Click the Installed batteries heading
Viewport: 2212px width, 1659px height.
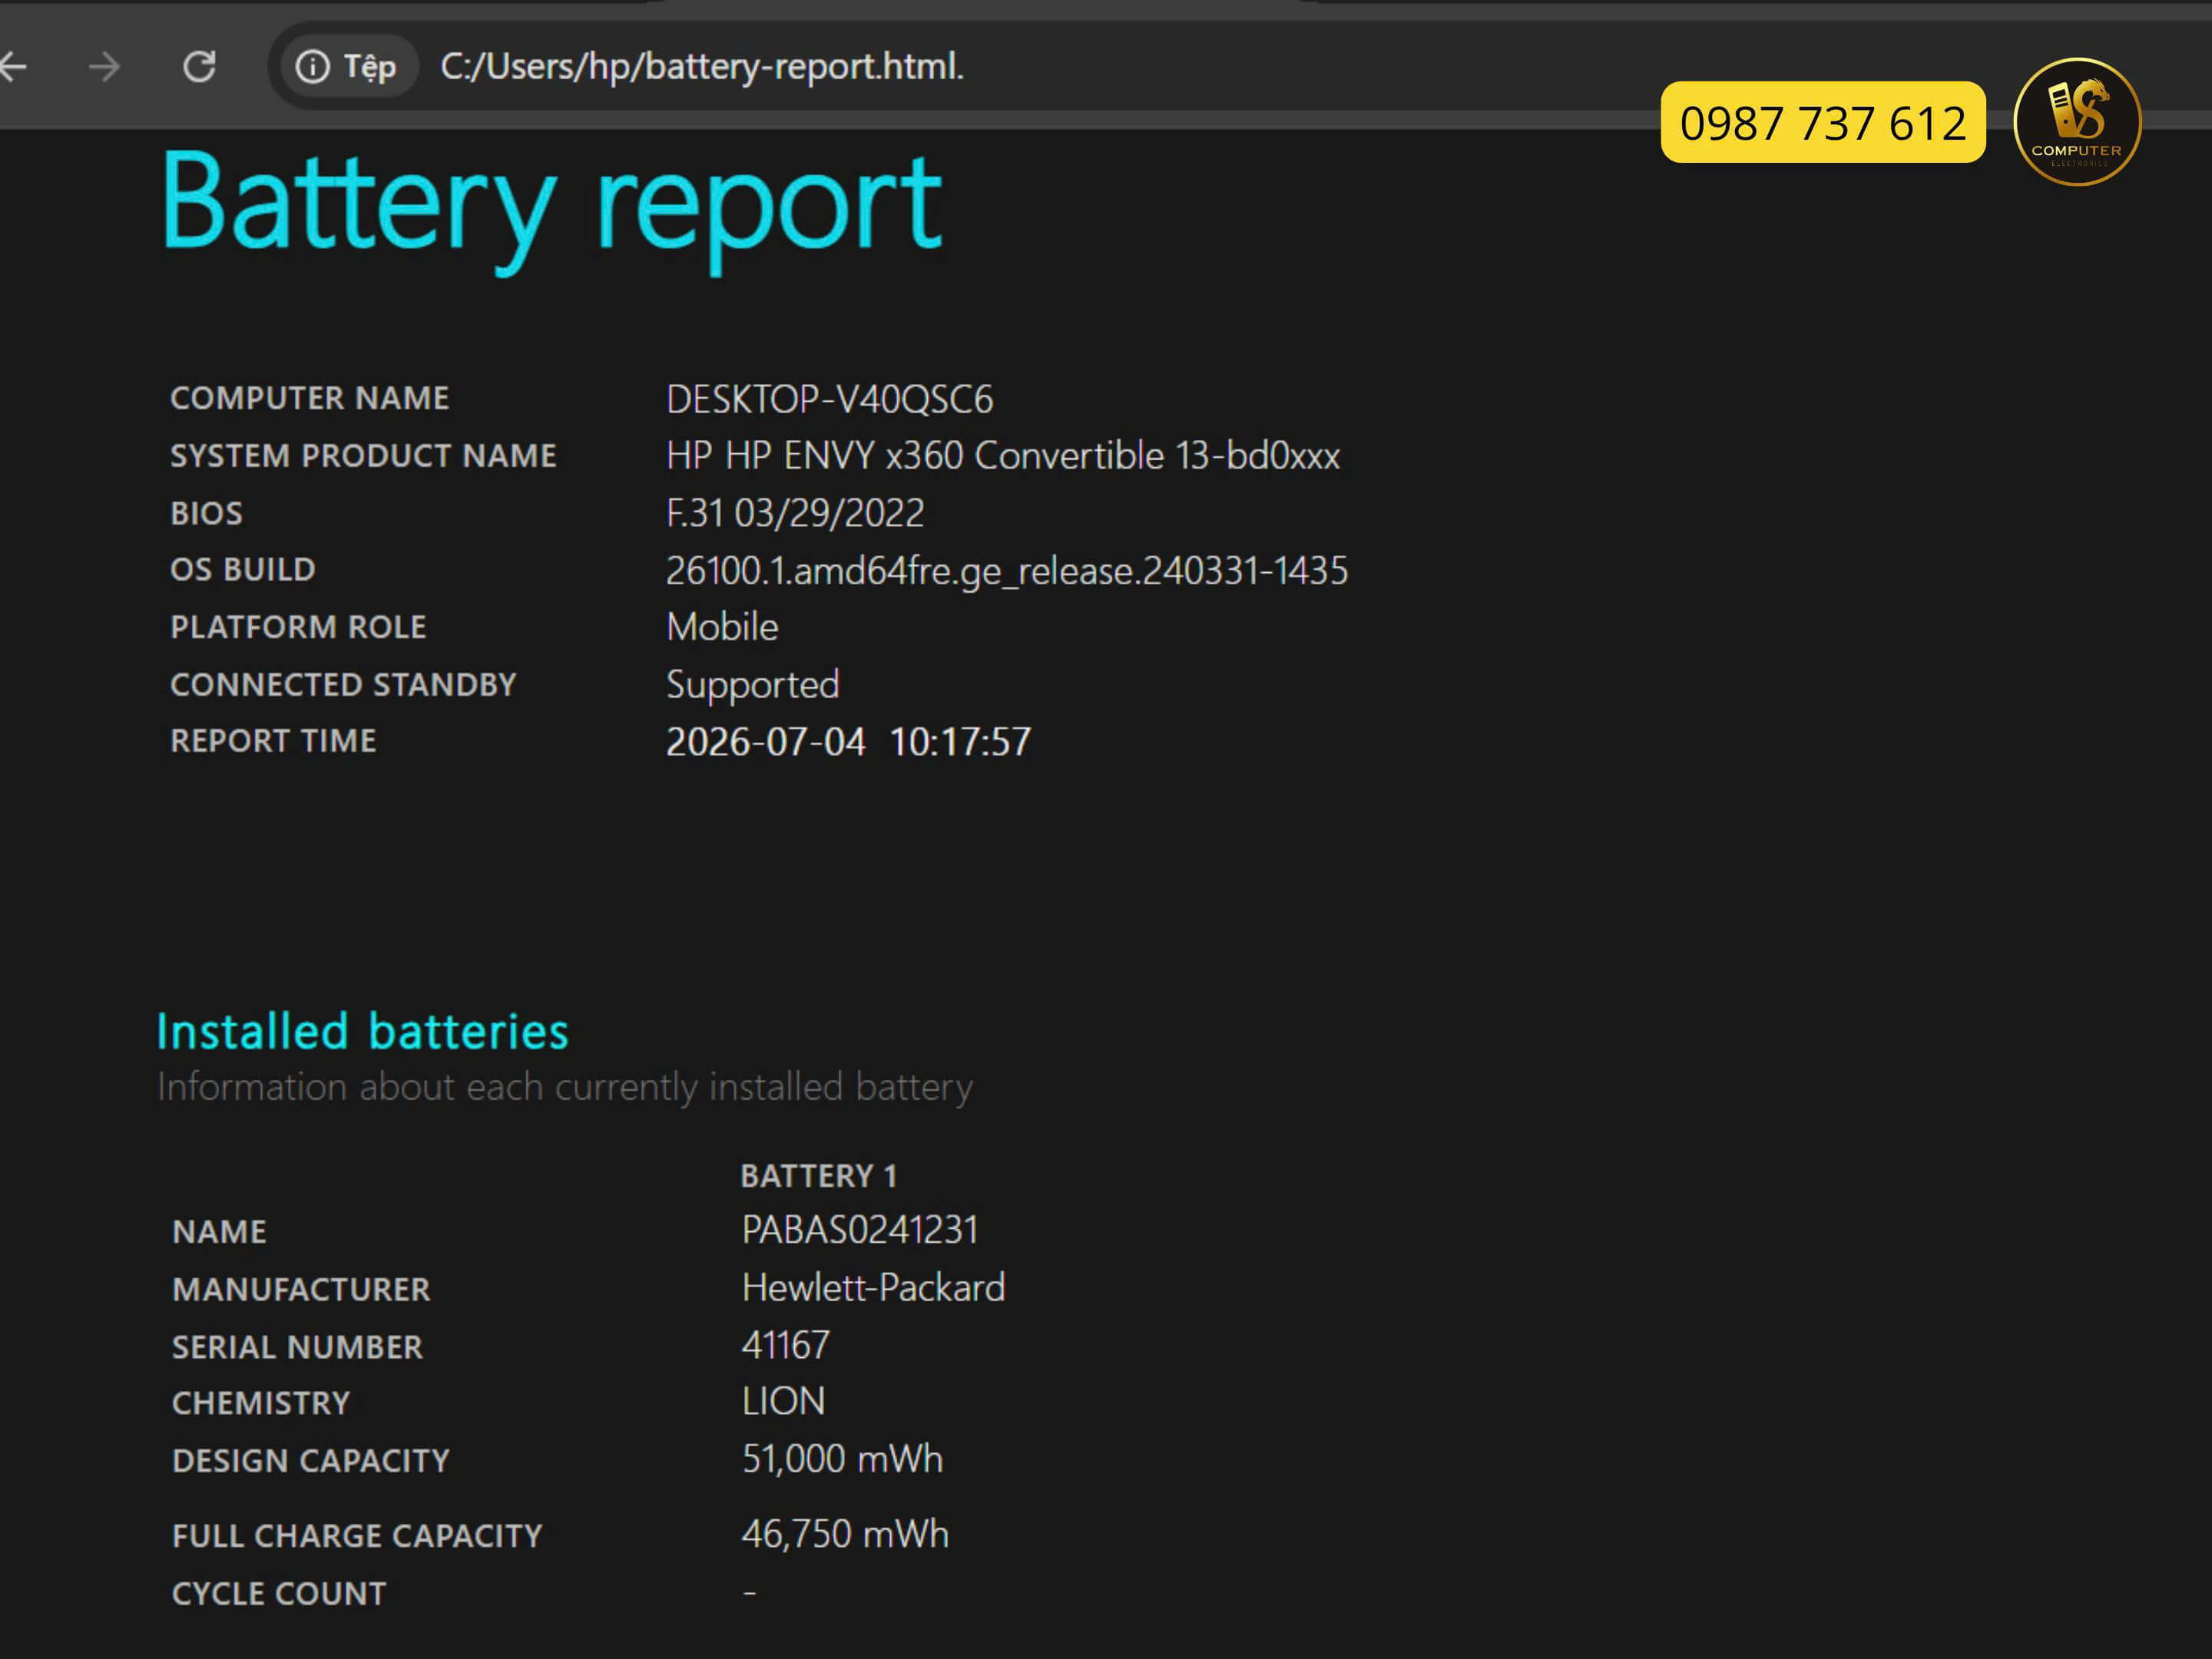point(362,1032)
